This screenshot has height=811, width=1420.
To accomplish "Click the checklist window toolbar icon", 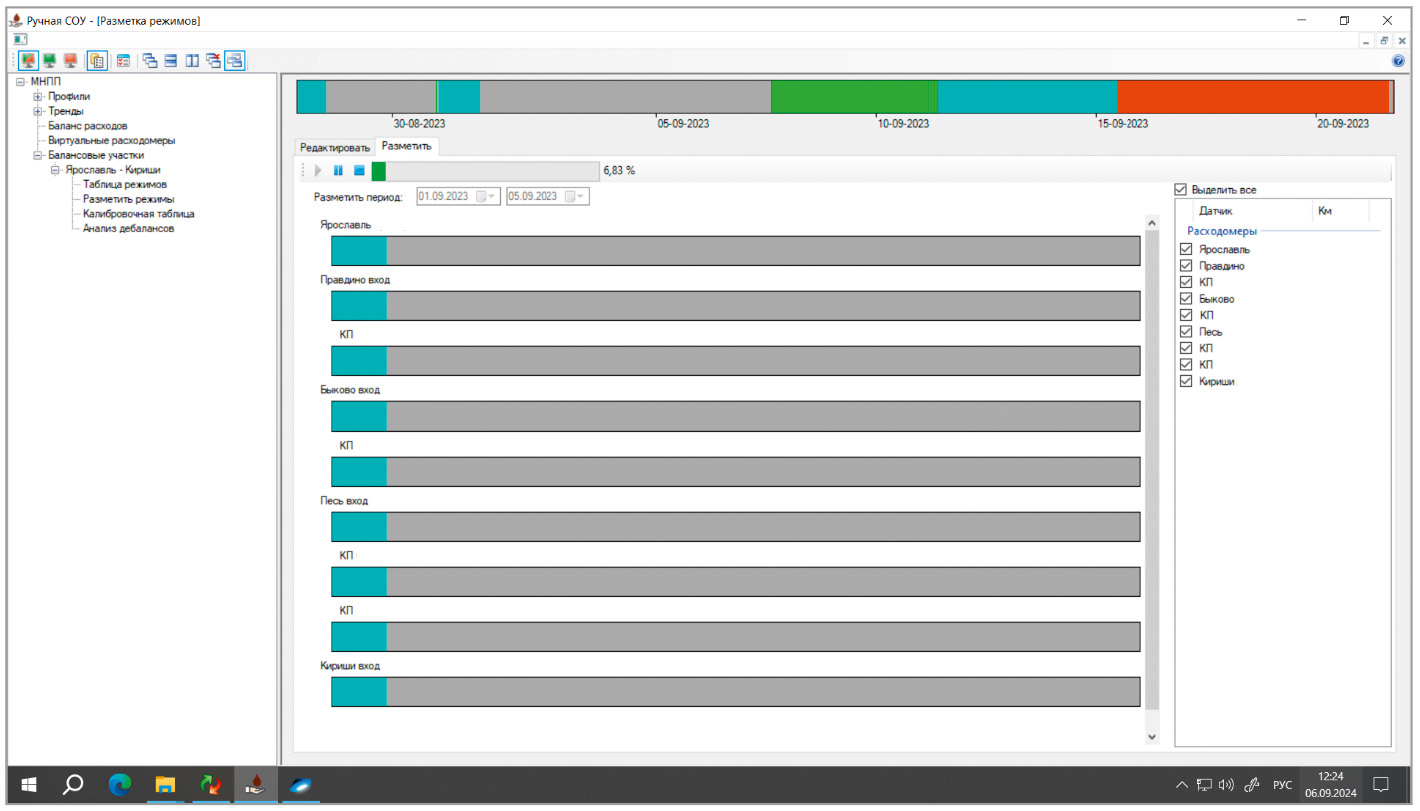I will 124,61.
